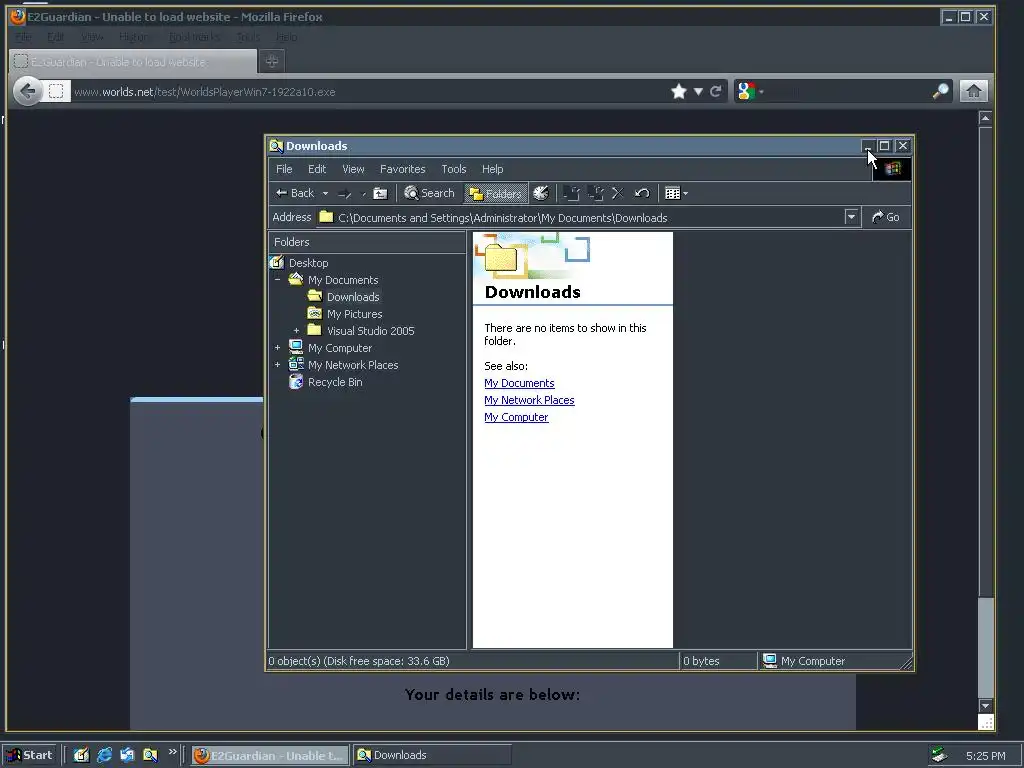Click the system tray network icon
The image size is (1024, 768).
pyautogui.click(x=939, y=756)
